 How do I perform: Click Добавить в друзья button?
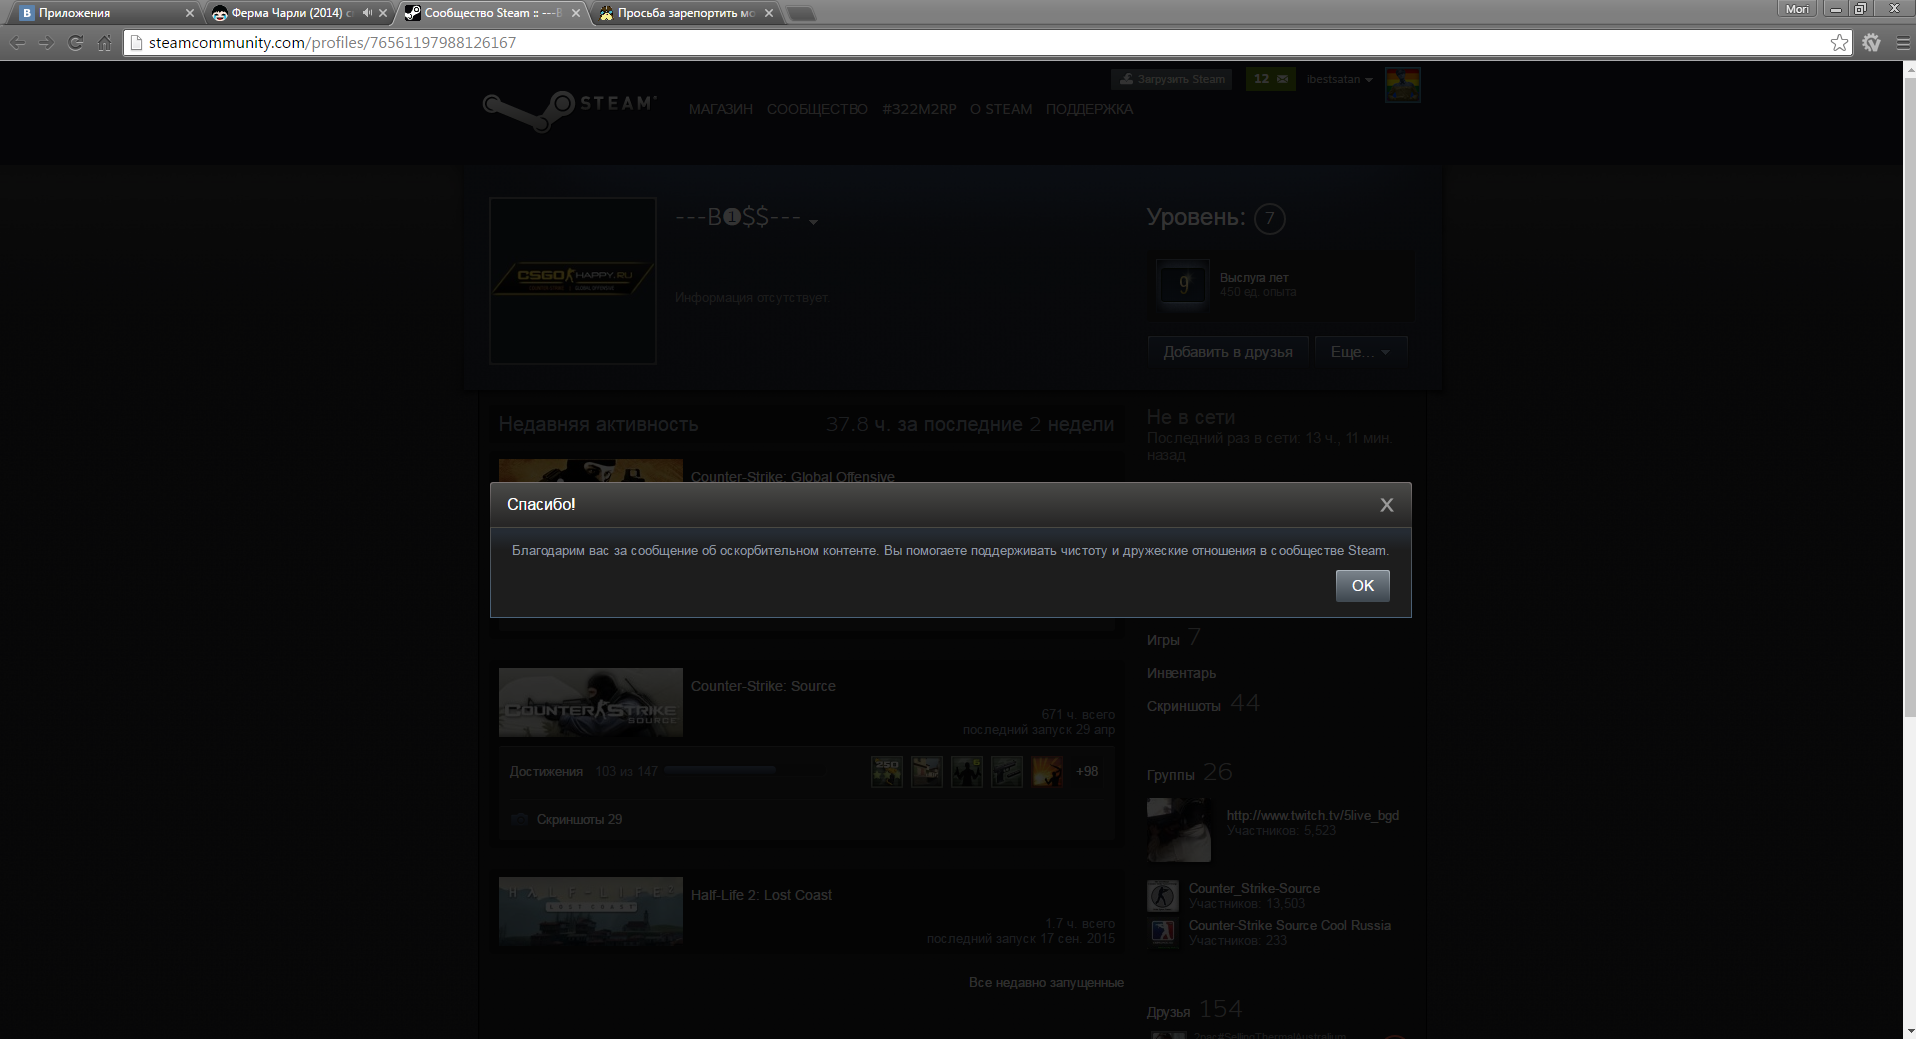1228,352
